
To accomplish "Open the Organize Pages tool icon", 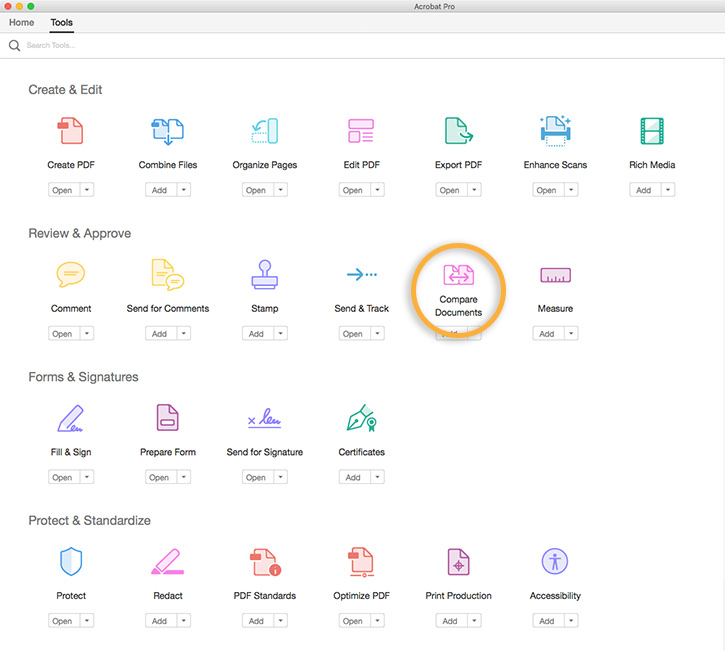I will pos(264,131).
